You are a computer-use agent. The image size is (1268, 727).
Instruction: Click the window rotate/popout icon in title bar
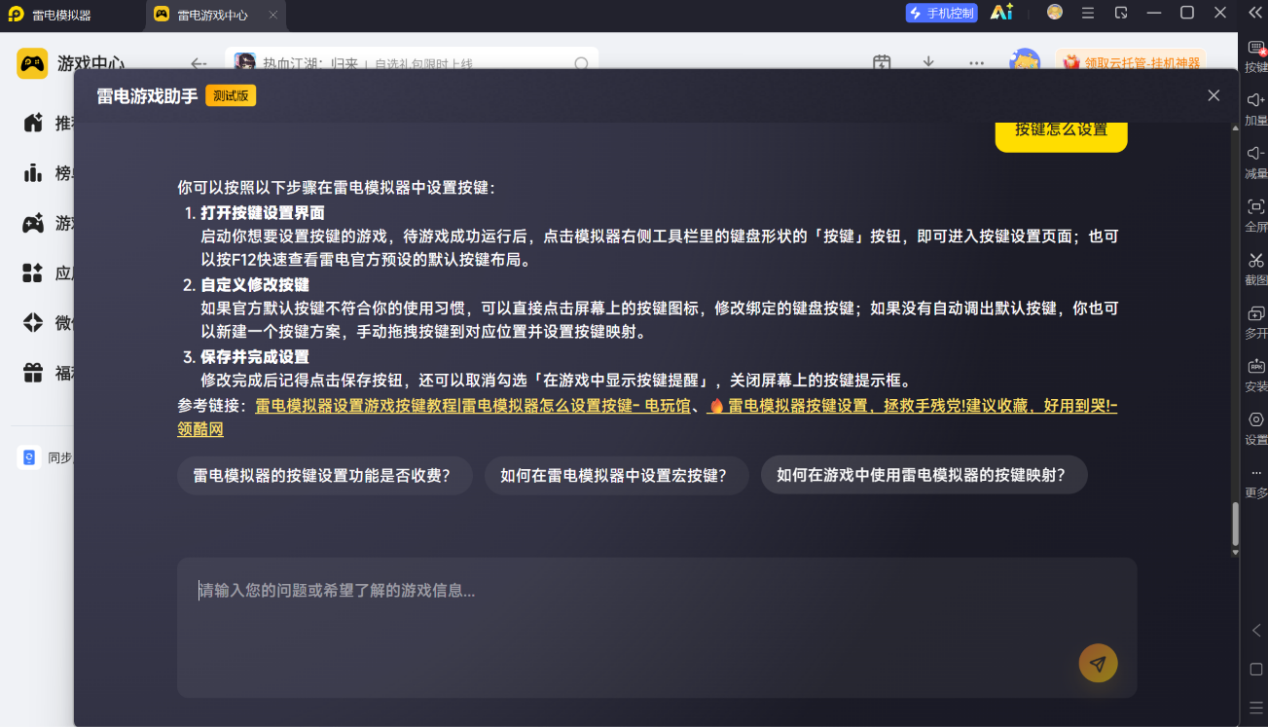pyautogui.click(x=1121, y=13)
